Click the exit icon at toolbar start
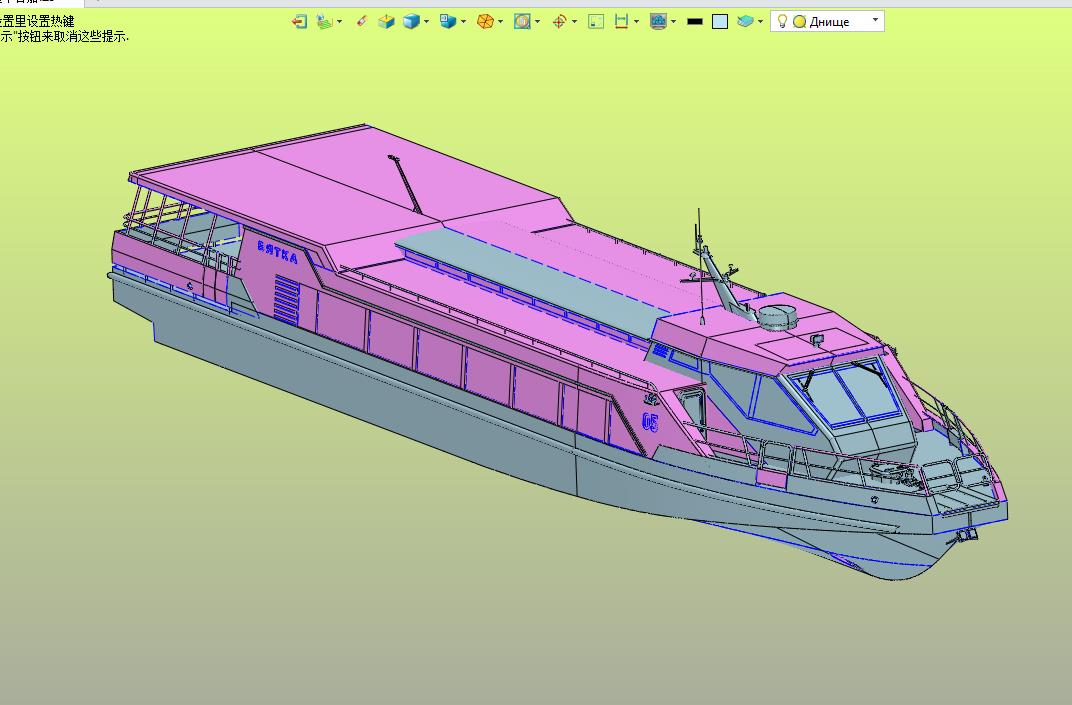 click(x=299, y=21)
